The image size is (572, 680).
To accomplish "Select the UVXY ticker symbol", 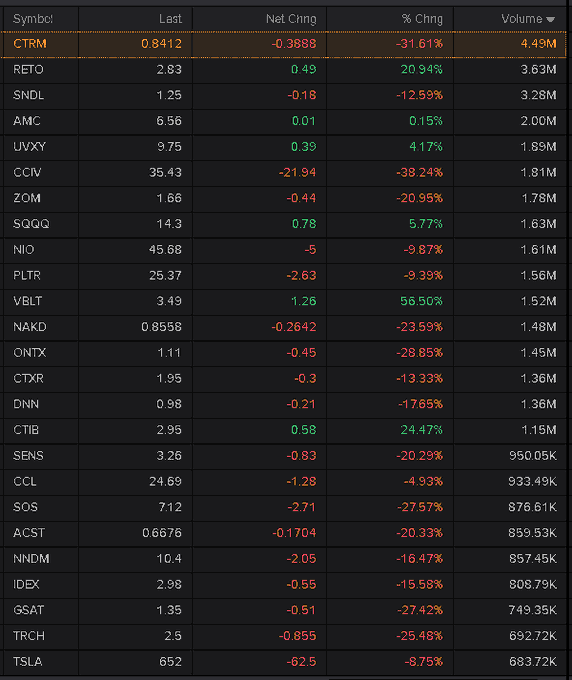I will tap(29, 147).
